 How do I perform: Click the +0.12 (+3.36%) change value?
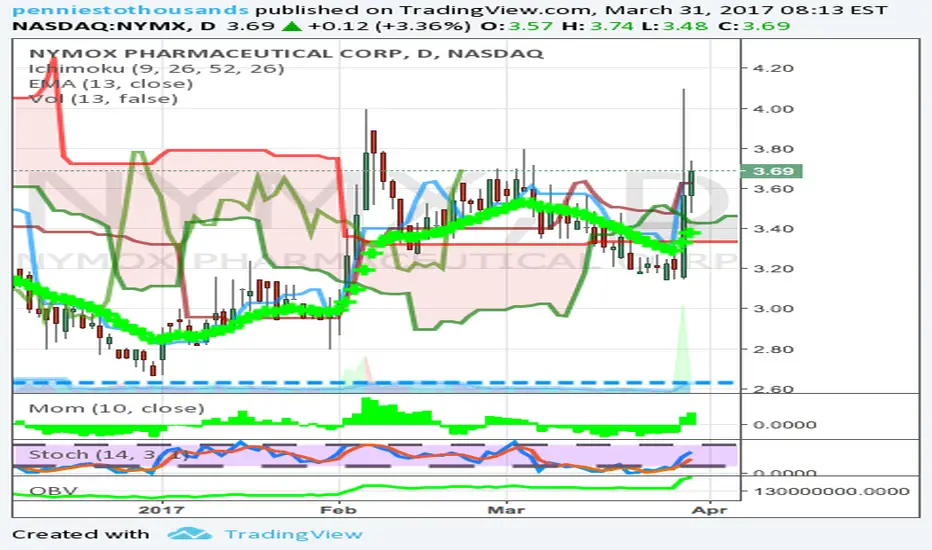389,26
